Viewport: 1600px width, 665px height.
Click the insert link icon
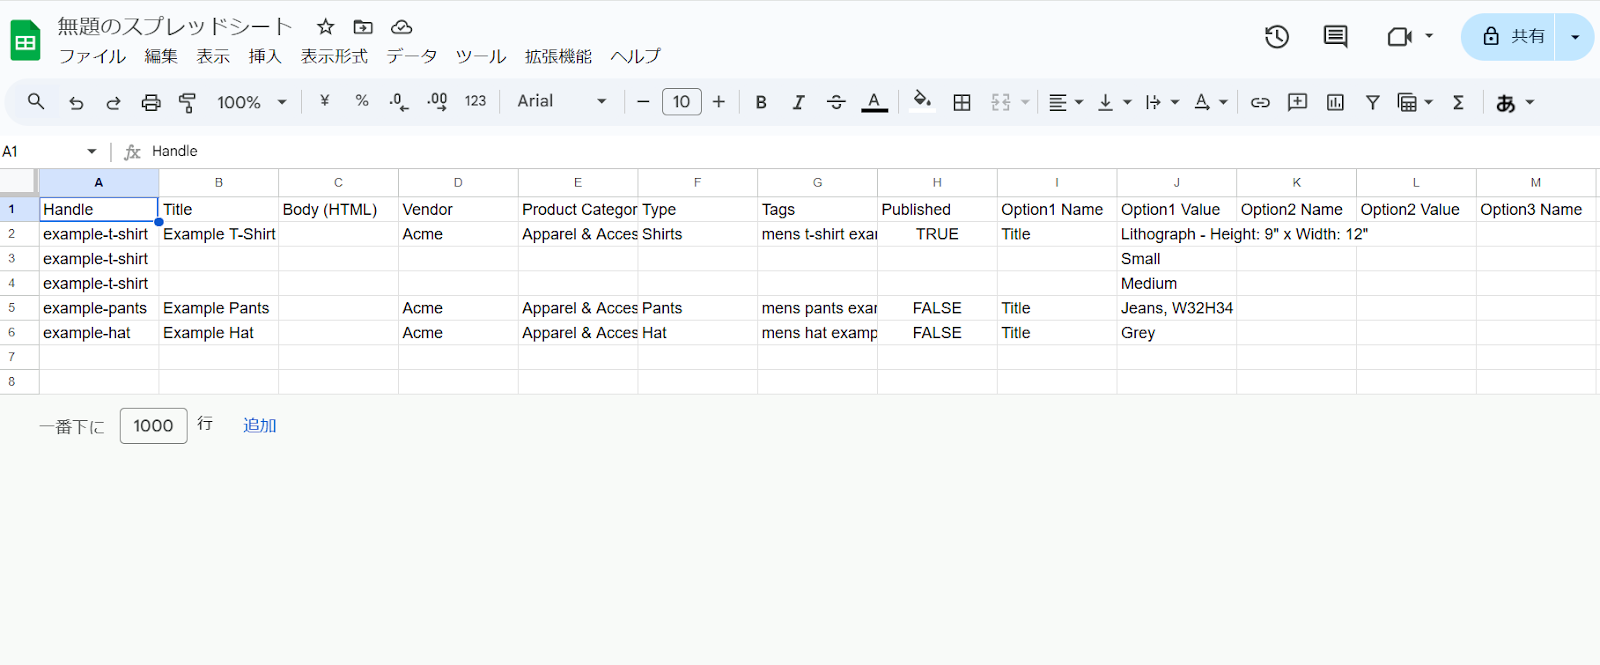[1260, 102]
